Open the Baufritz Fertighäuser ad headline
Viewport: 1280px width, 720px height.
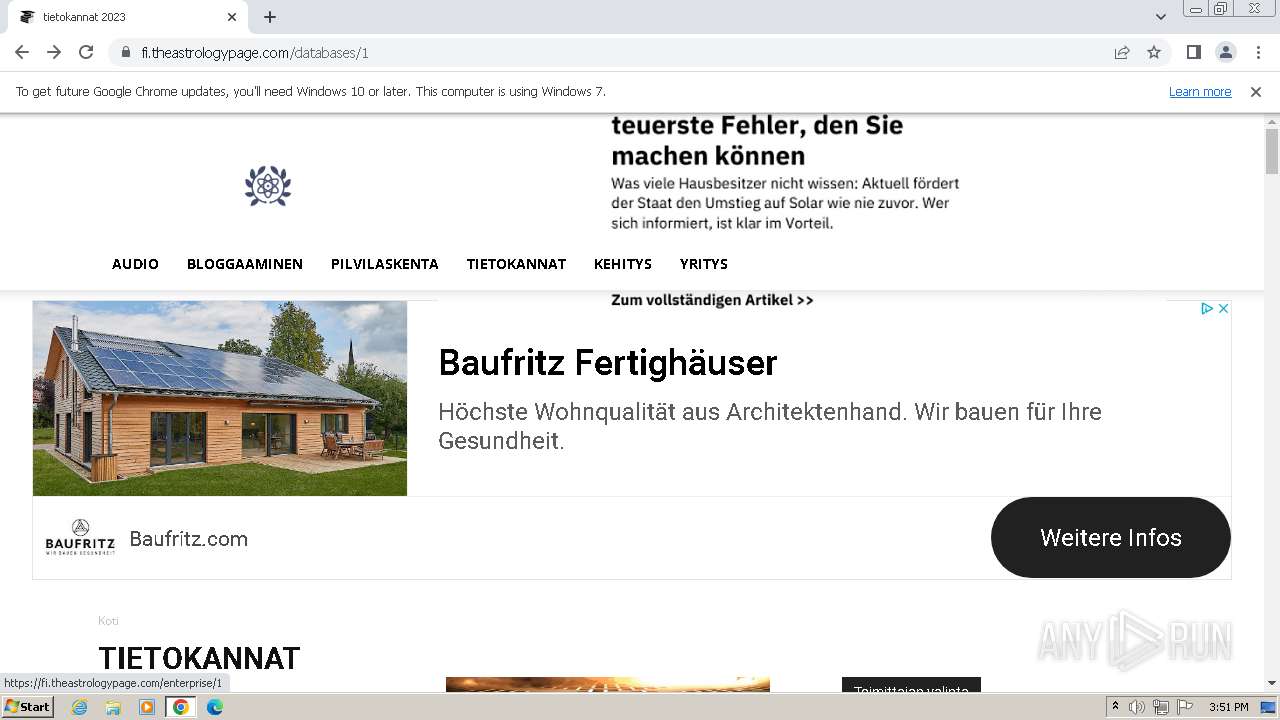tap(607, 362)
